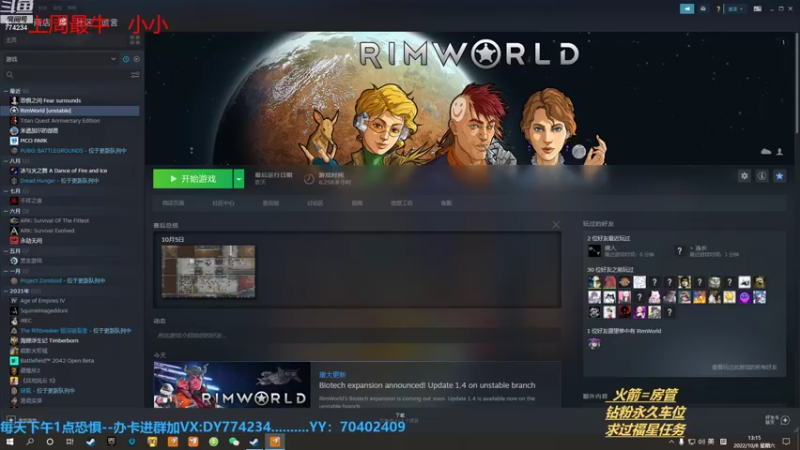Screen dimensions: 800x450
Task: Open the 商店页面 store page tab
Action: click(173, 203)
